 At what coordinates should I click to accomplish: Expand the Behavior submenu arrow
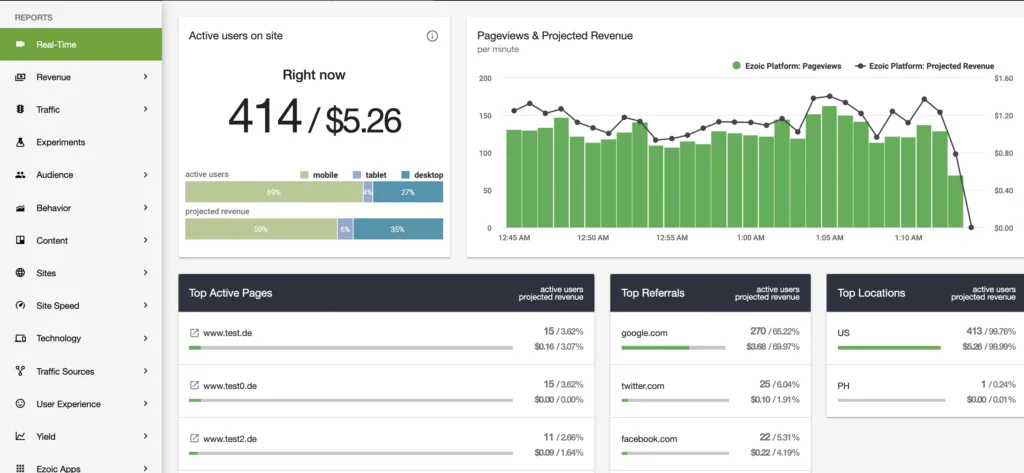(145, 208)
